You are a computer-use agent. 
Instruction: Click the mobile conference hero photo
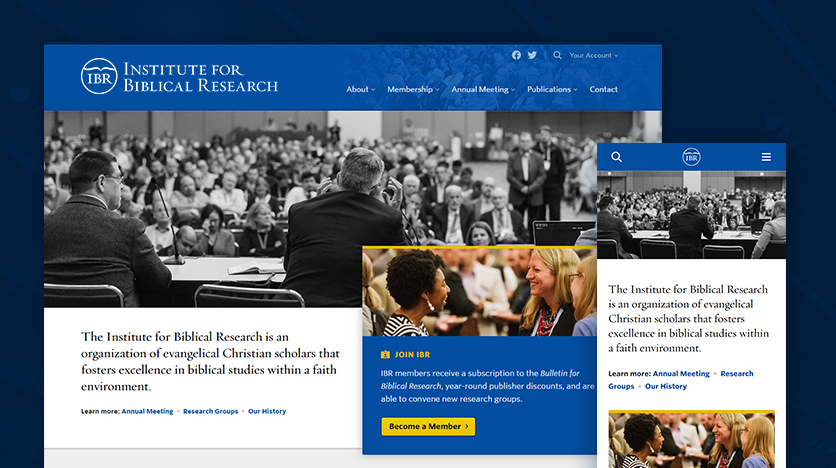(691, 214)
